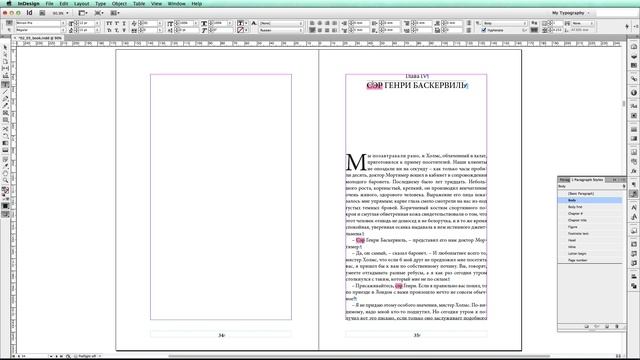The height and width of the screenshot is (360, 640).
Task: Select the Selection tool in the toolbox
Action: (5, 48)
